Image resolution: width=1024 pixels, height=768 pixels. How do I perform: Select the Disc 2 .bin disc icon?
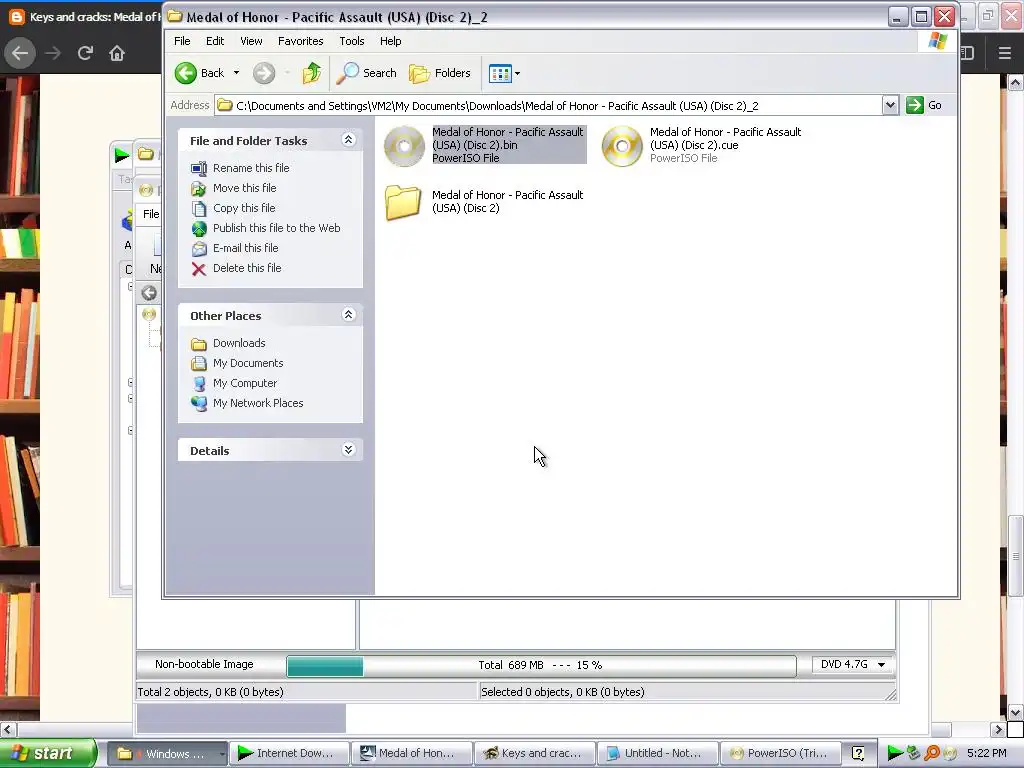404,146
